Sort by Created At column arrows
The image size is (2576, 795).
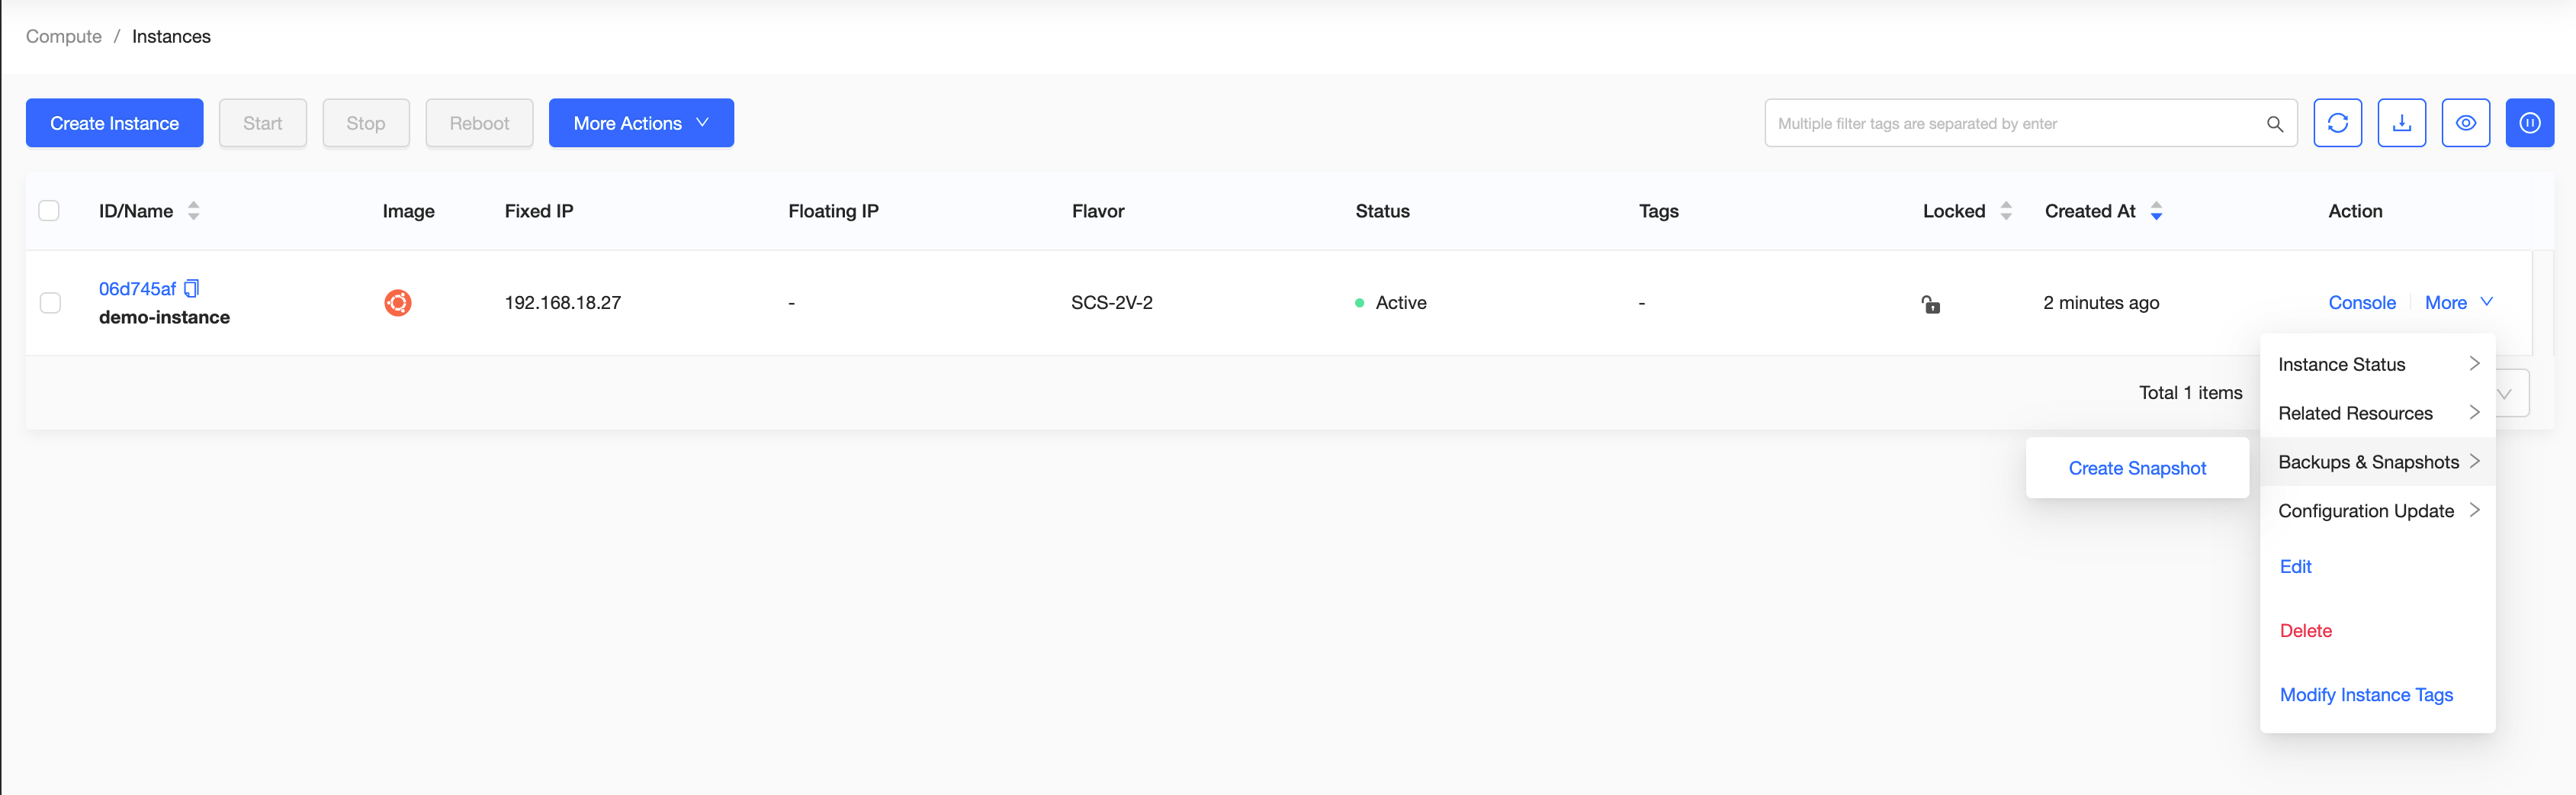[x=2156, y=211]
